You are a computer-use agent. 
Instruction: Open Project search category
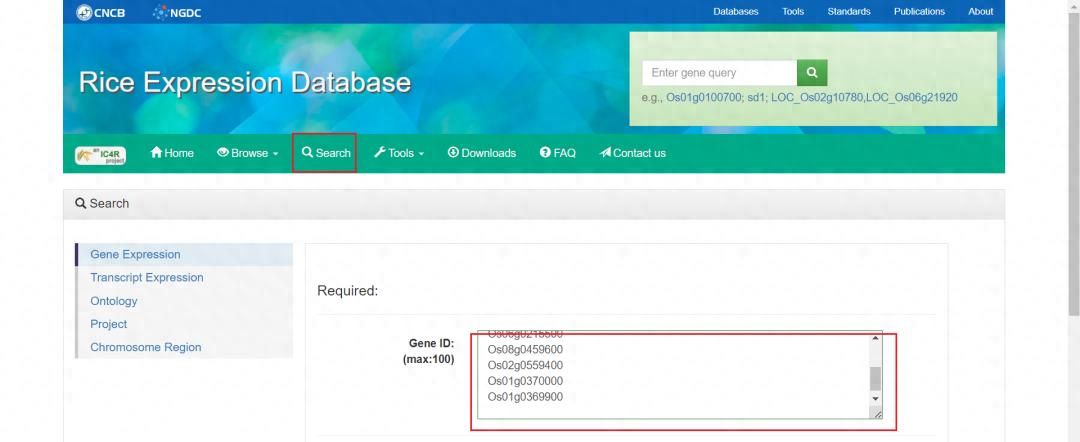tap(109, 324)
